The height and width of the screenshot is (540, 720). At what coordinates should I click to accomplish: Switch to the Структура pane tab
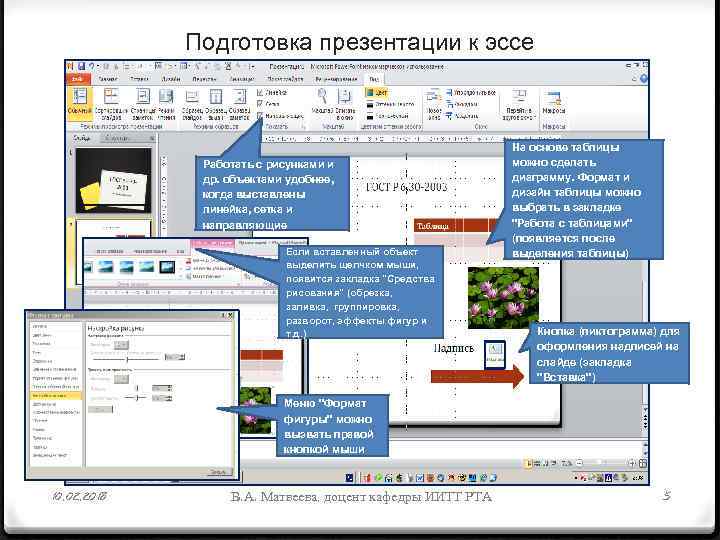[116, 138]
